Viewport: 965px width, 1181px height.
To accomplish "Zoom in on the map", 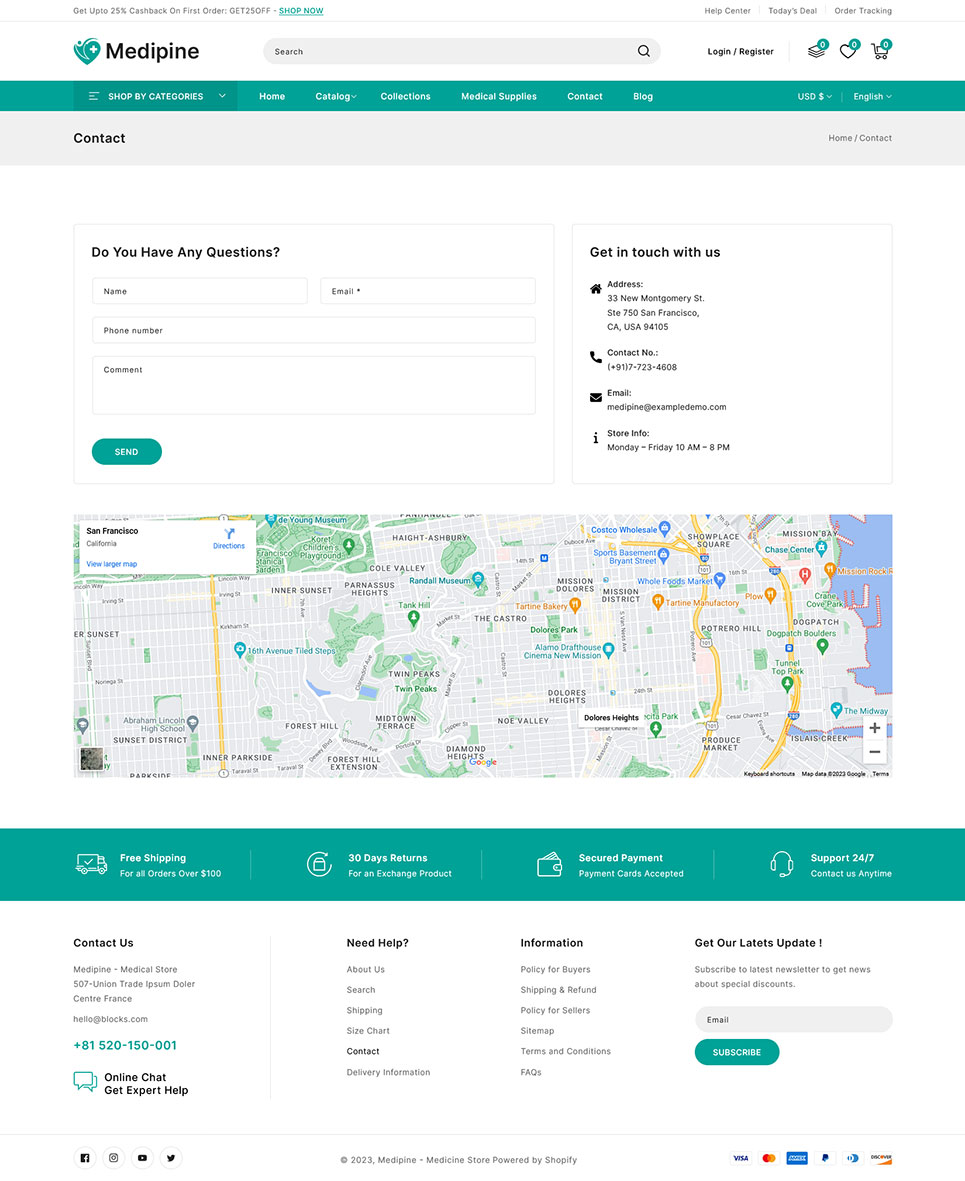I will pos(874,728).
